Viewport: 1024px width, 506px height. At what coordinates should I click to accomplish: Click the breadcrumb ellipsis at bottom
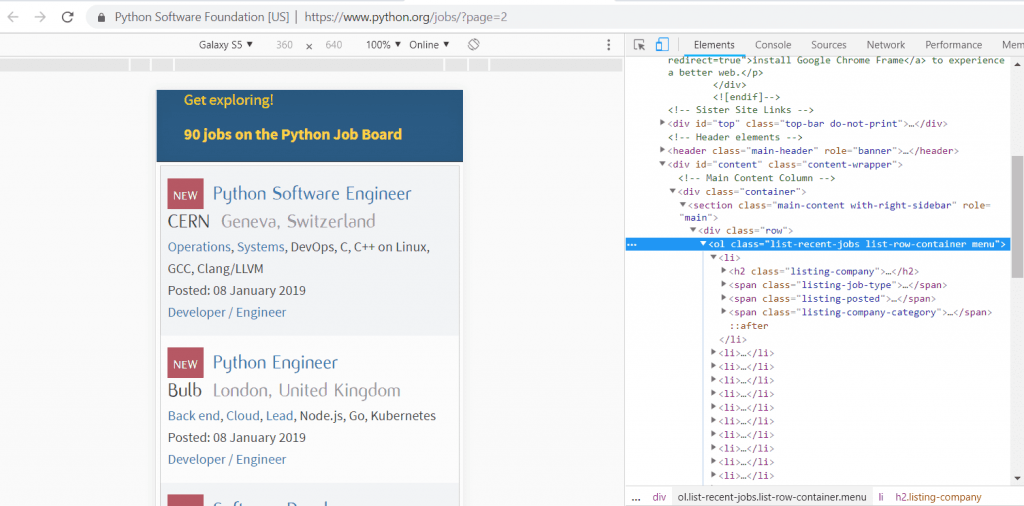click(x=636, y=498)
